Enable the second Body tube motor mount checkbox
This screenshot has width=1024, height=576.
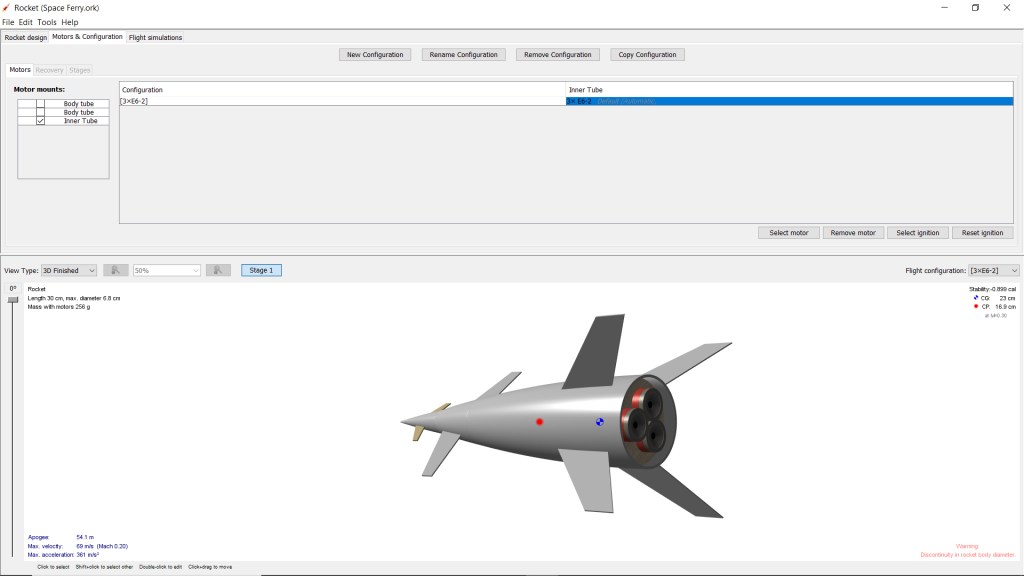tap(41, 112)
